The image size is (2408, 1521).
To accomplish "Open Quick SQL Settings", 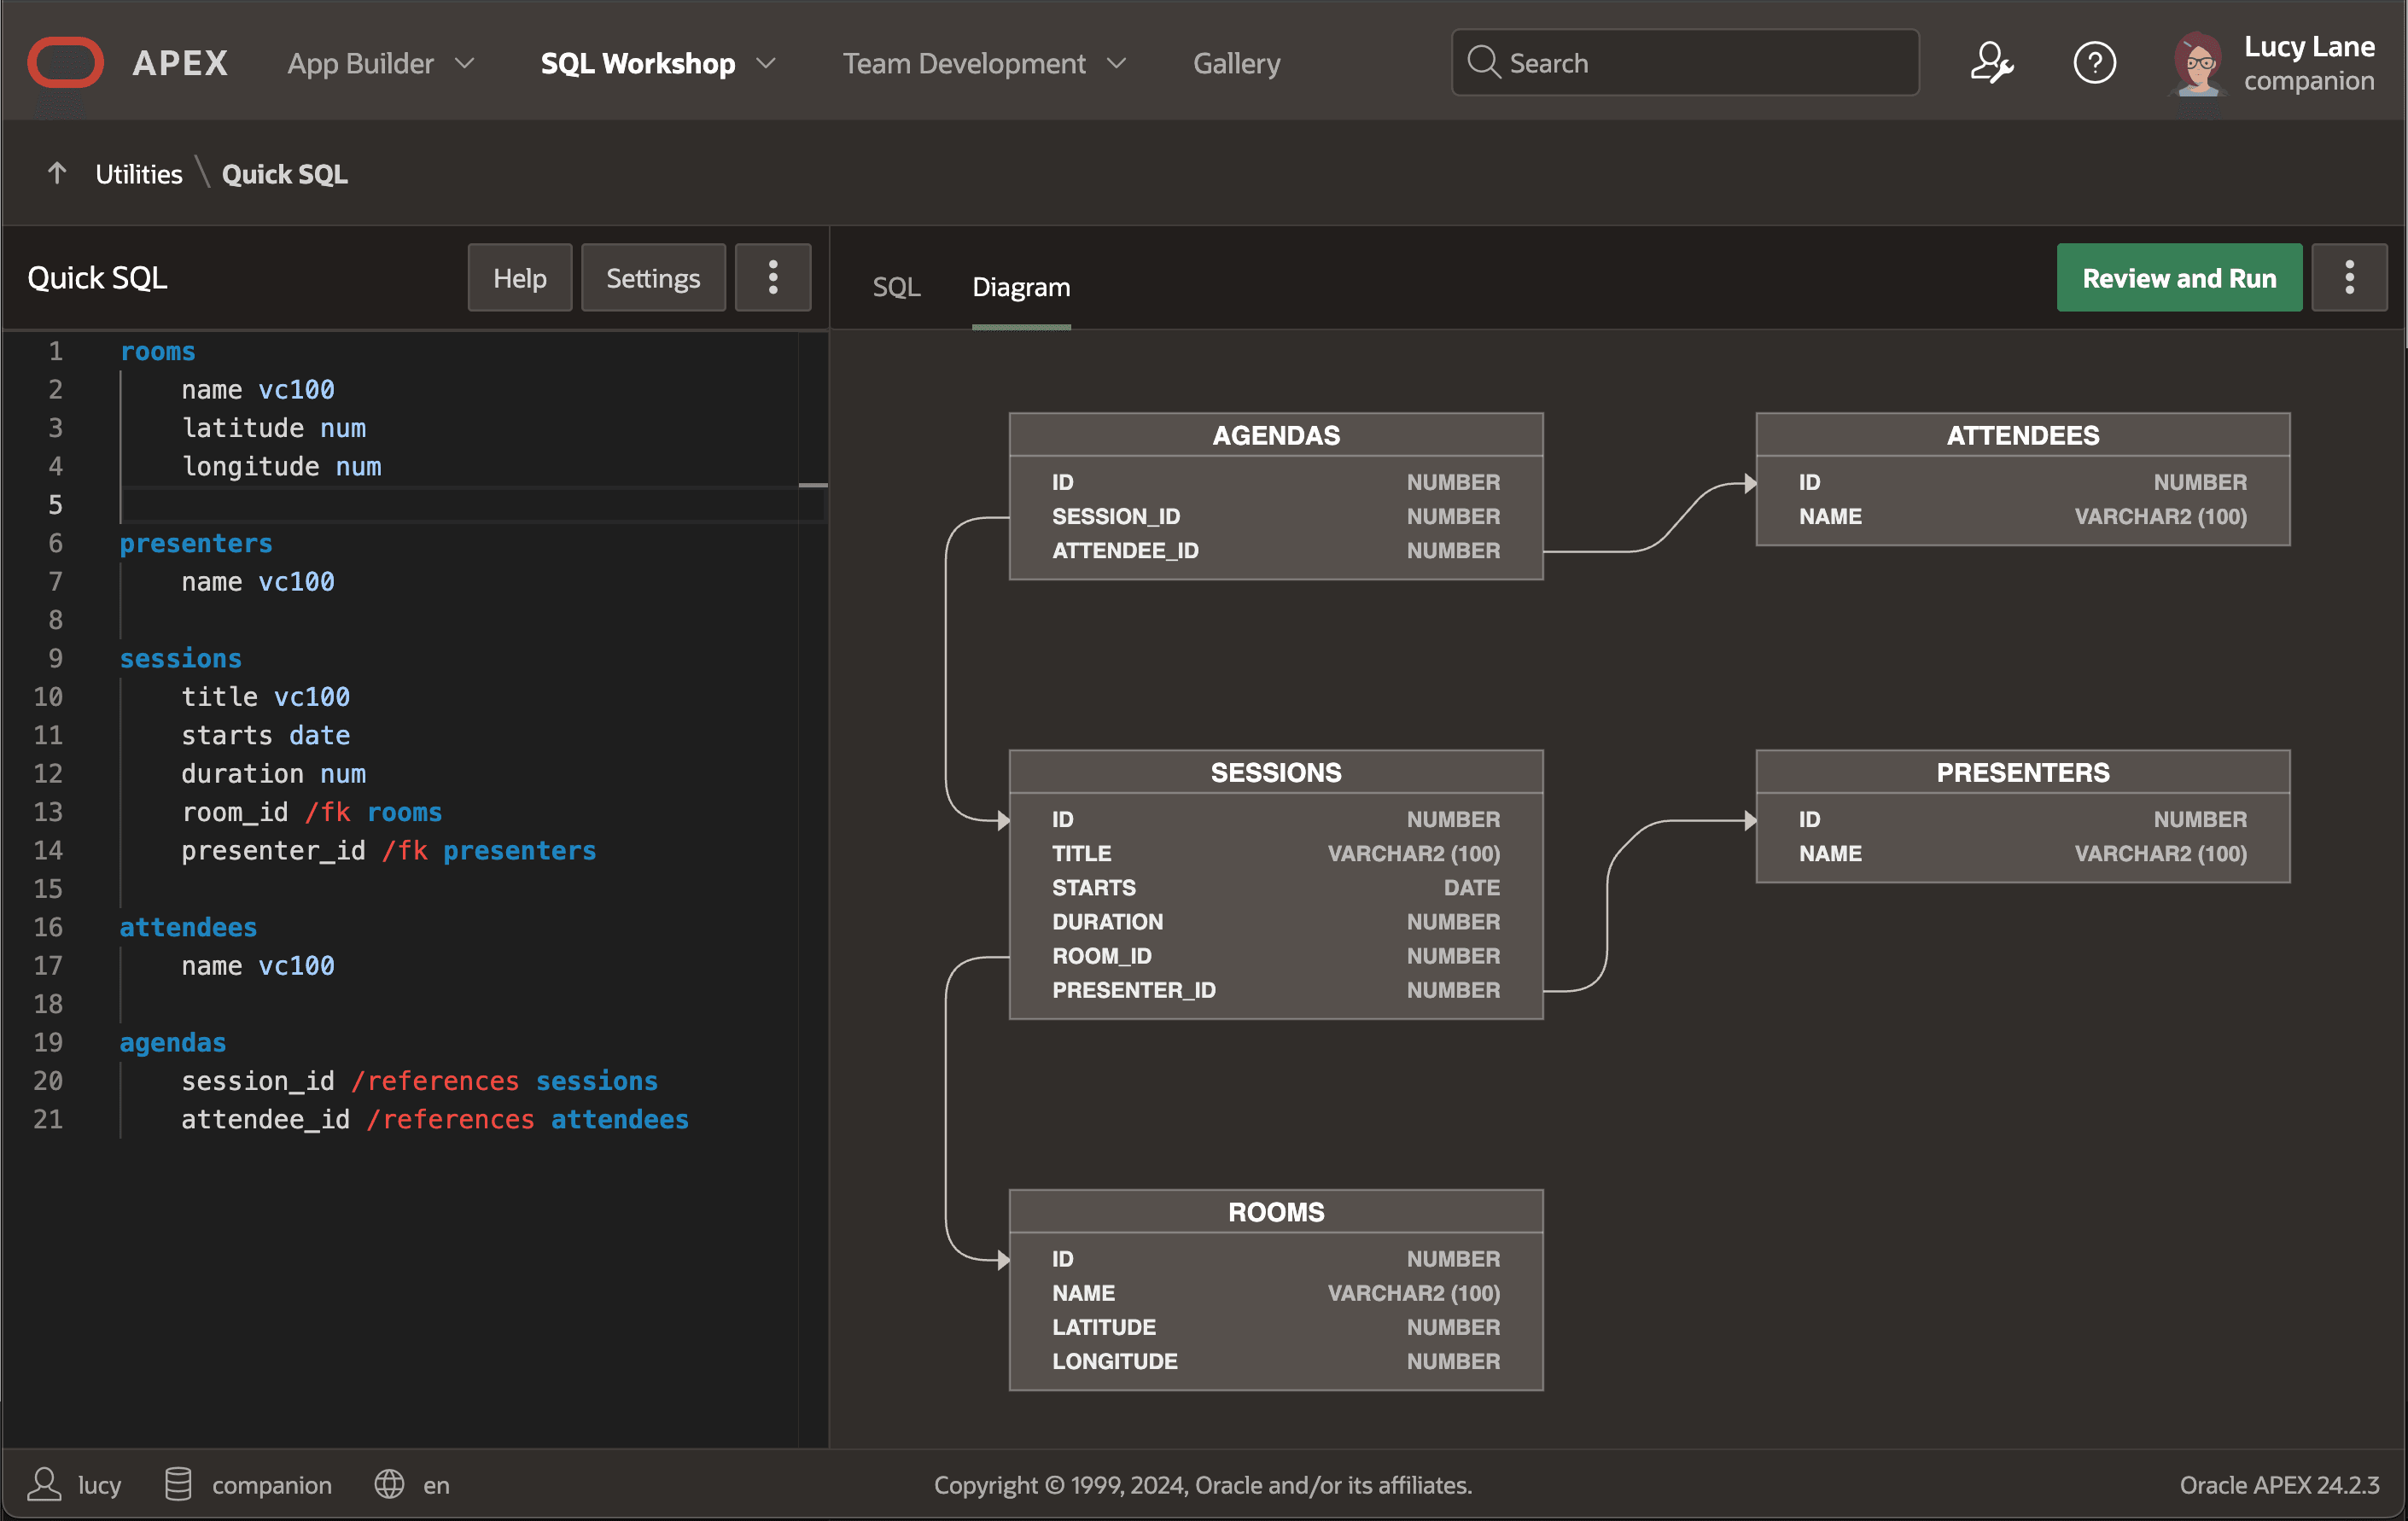I will 653,277.
